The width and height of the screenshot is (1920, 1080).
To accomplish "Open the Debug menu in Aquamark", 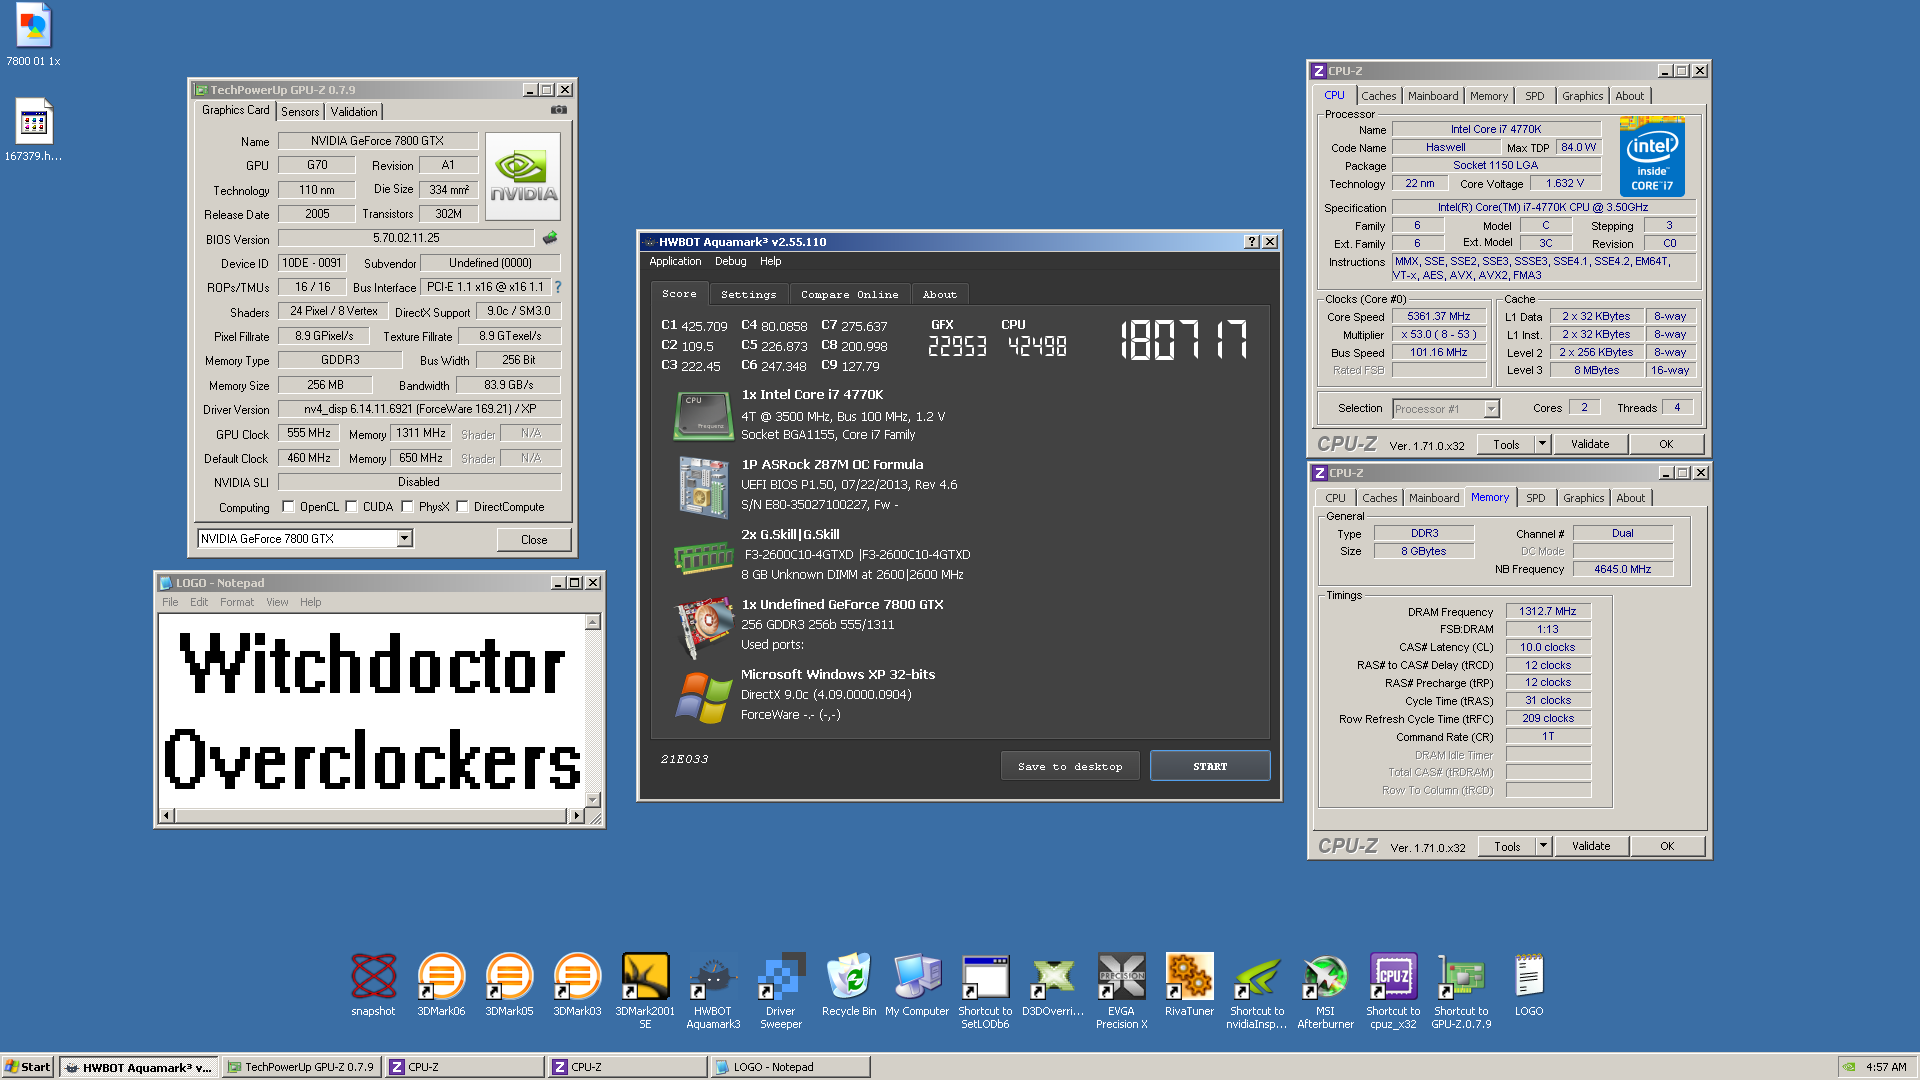I will [730, 262].
